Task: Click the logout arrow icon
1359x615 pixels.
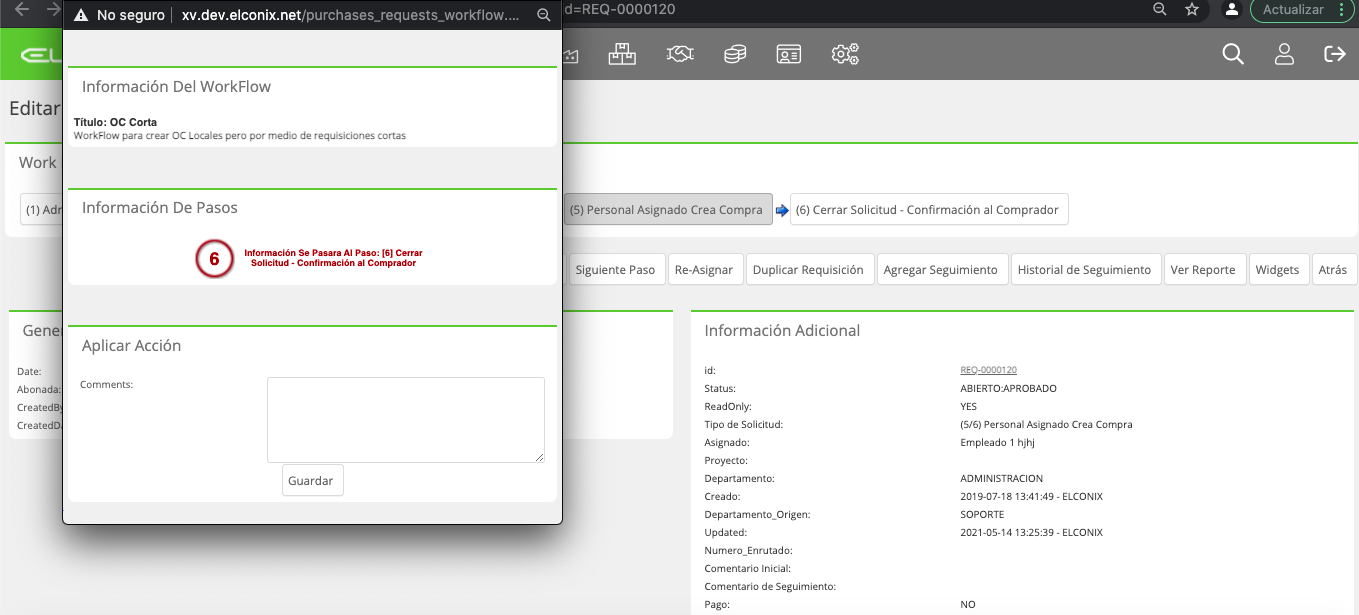Action: point(1335,54)
